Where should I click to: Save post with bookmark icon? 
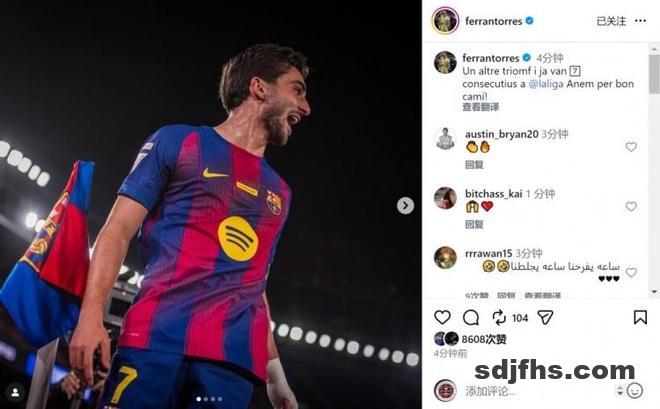point(640,317)
